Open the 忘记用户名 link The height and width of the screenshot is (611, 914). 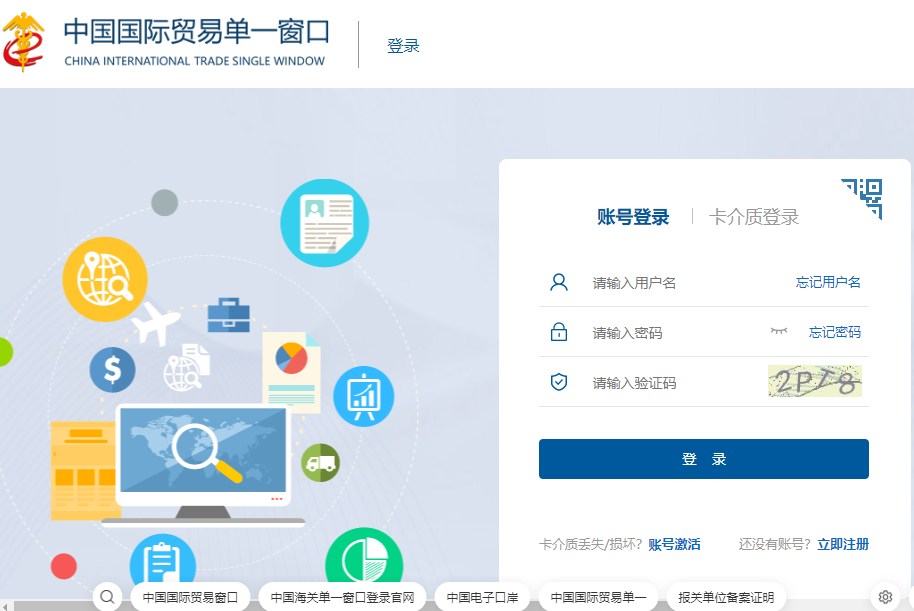tap(828, 282)
